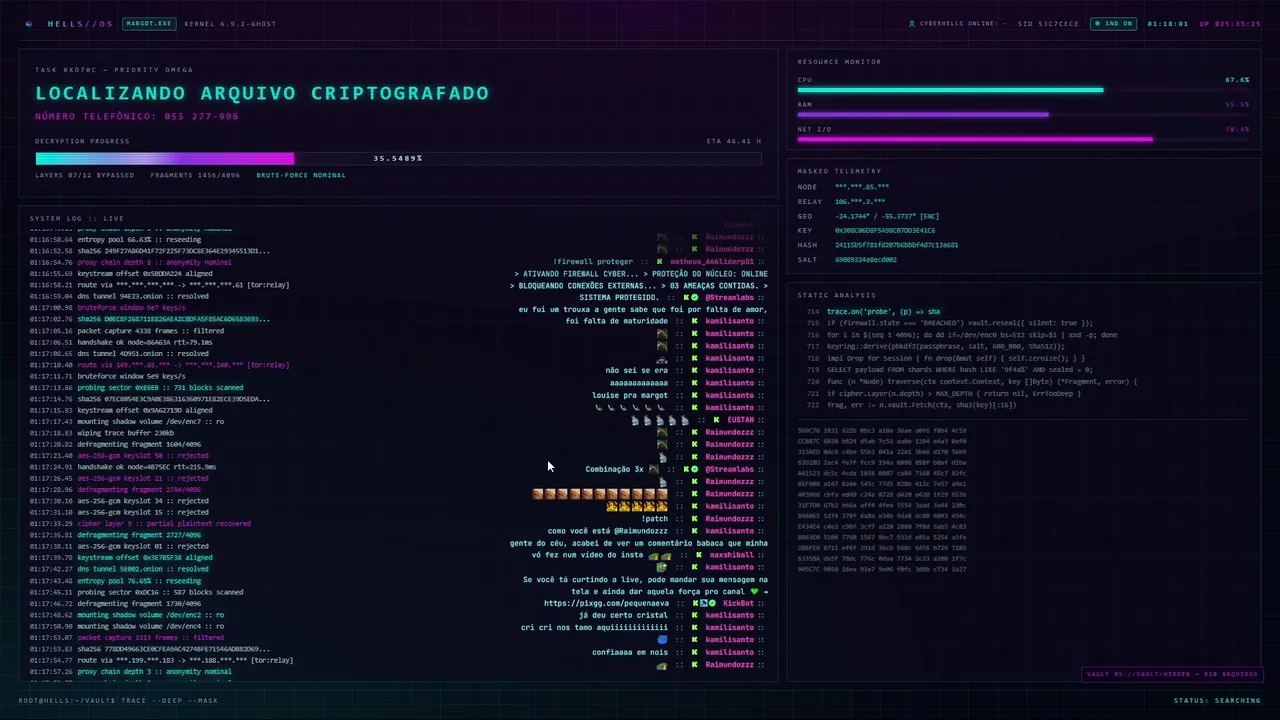Click the HELLS//OS logo icon
1280x720 pixels.
(x=29, y=23)
